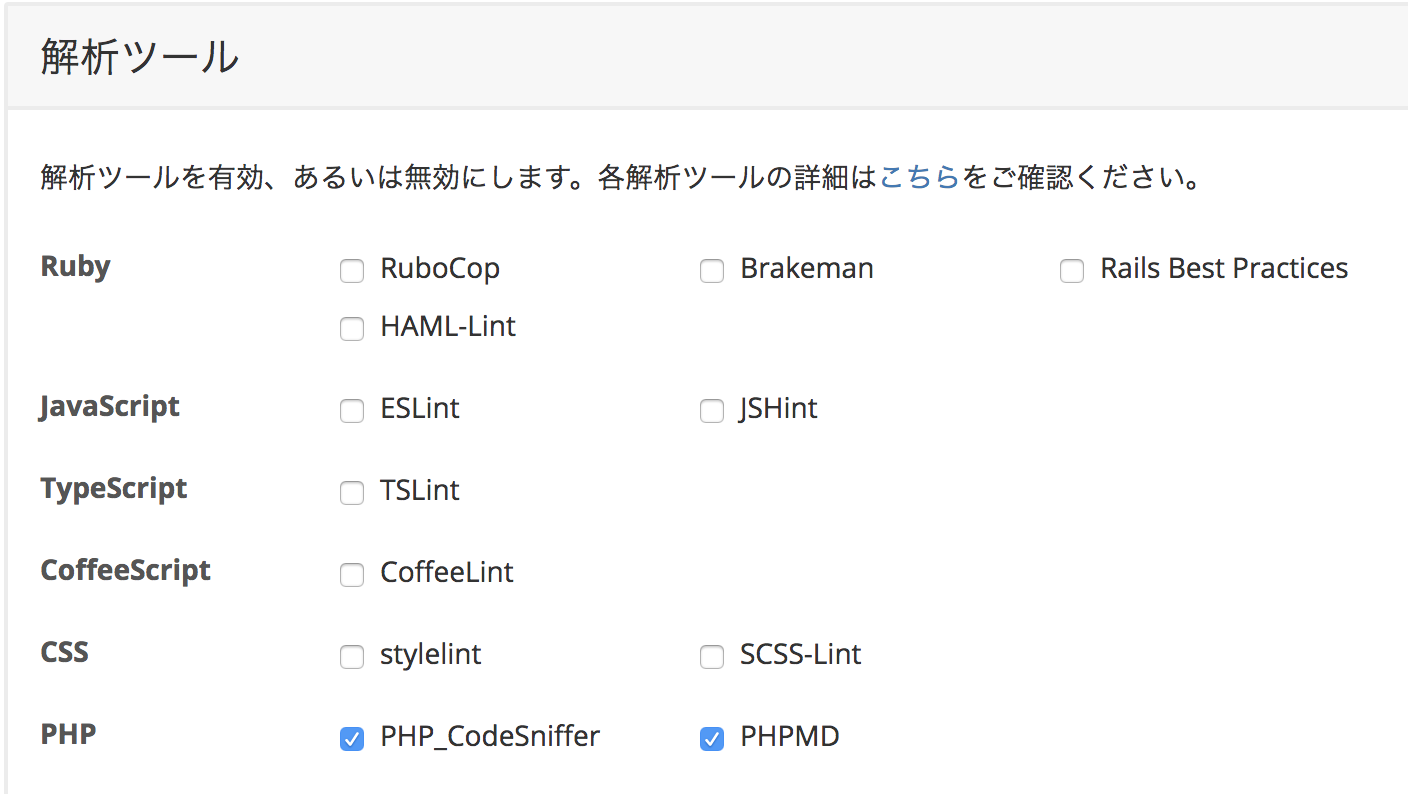Enable TSLint for TypeScript
The height and width of the screenshot is (794, 1408).
tap(352, 493)
